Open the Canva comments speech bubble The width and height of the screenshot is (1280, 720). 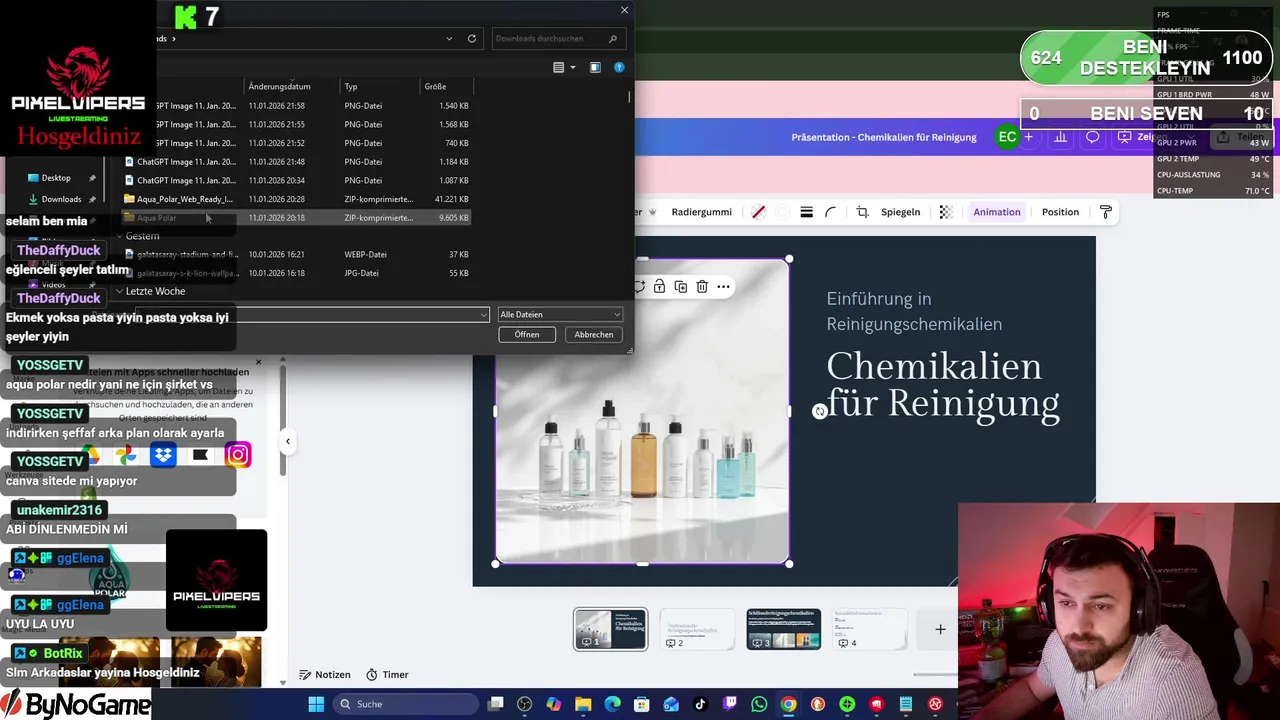(1093, 137)
